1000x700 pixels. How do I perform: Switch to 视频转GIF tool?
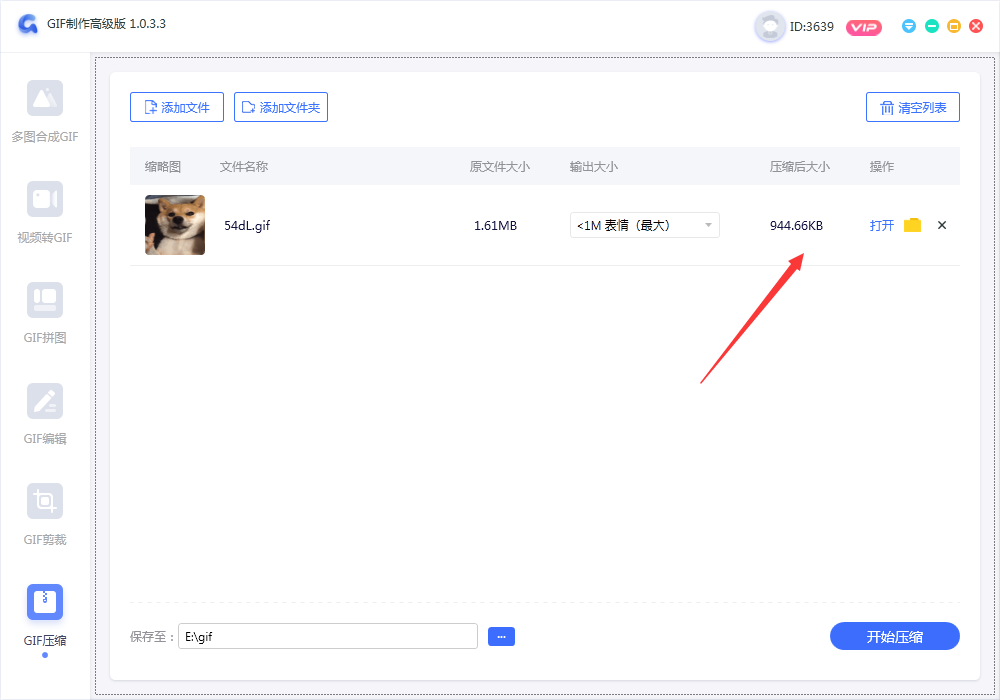click(45, 212)
